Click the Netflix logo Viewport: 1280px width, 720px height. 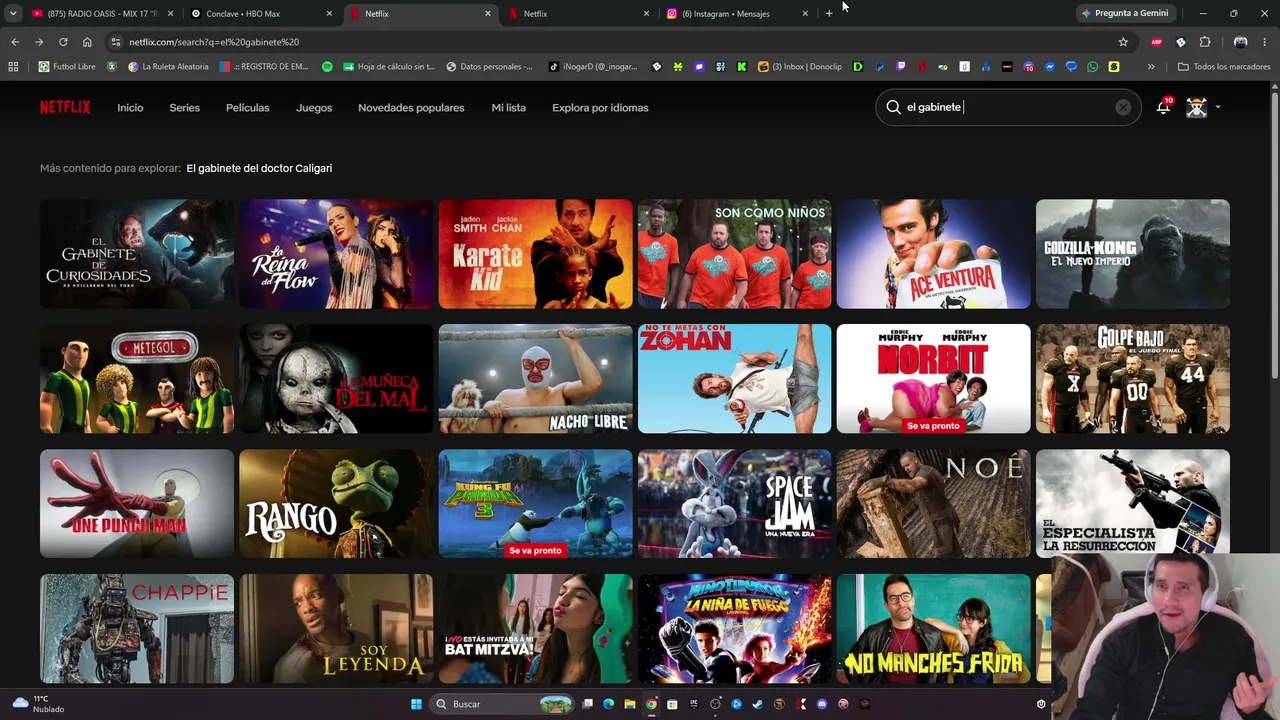65,107
